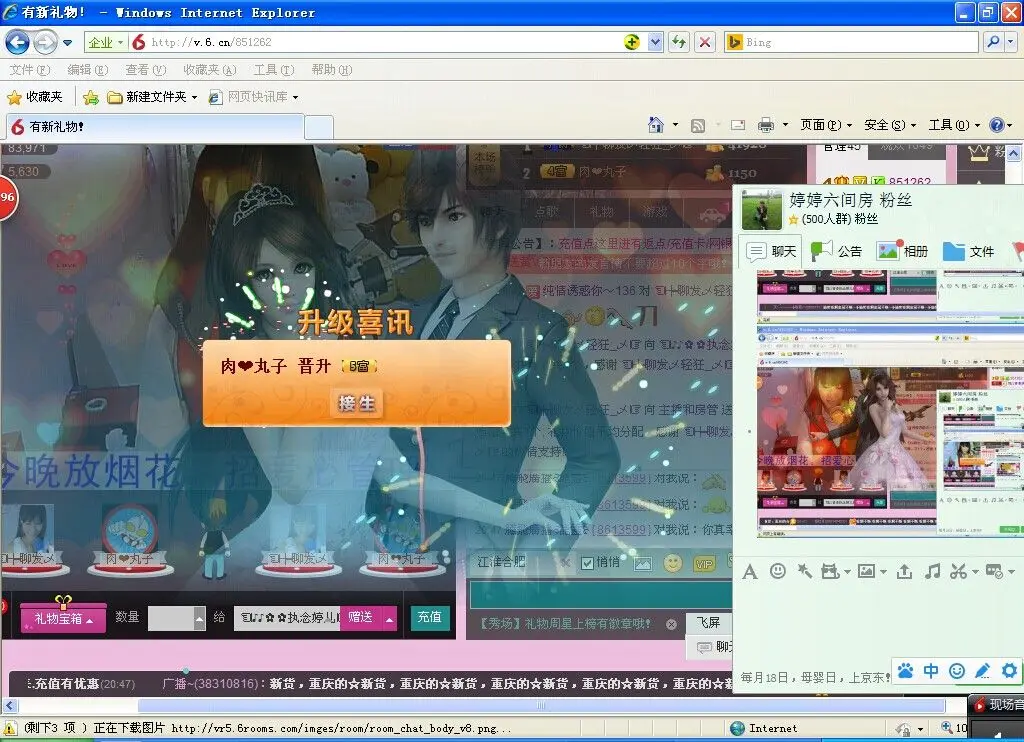
Task: Toggle the 悄悄 whisper checkbox
Action: (587, 562)
